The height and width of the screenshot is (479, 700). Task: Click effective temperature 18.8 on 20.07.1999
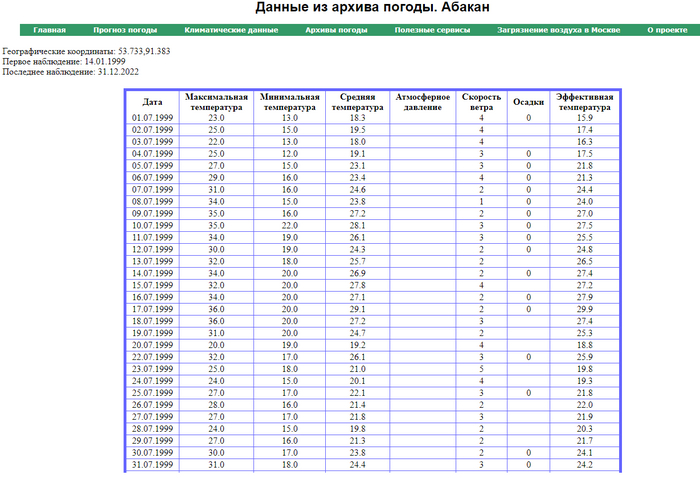click(x=584, y=345)
